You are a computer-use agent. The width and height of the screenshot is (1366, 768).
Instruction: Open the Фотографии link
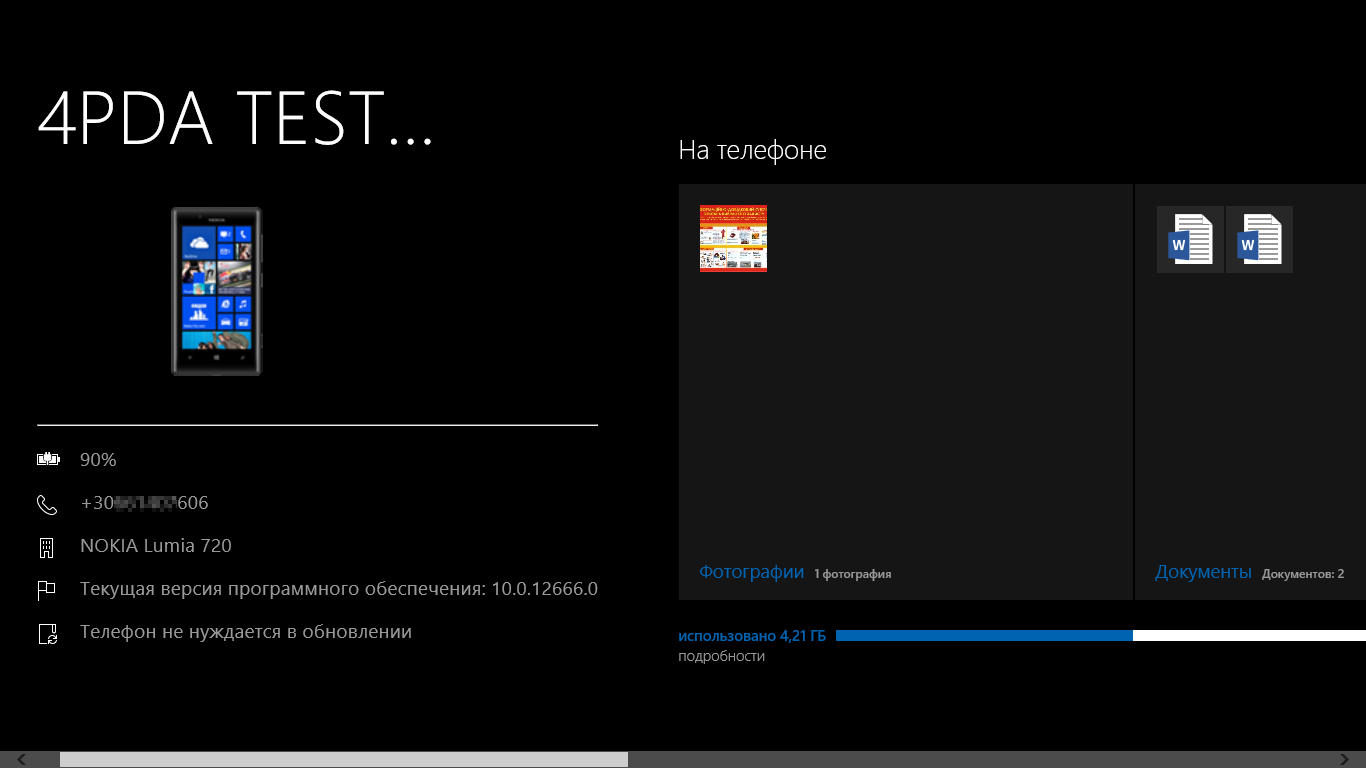[752, 572]
